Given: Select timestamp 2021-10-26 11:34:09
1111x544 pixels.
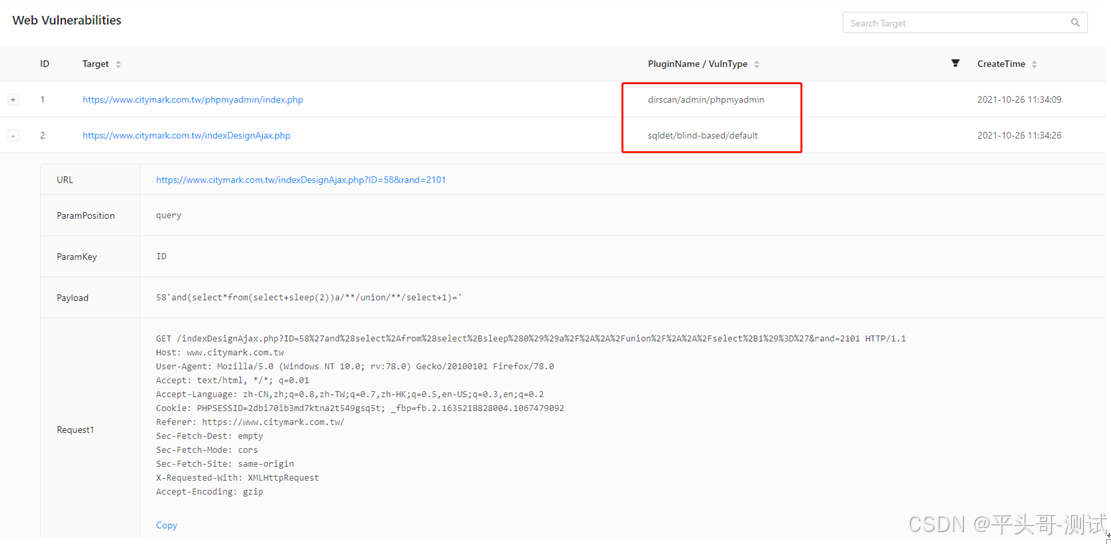Looking at the screenshot, I should 1019,100.
